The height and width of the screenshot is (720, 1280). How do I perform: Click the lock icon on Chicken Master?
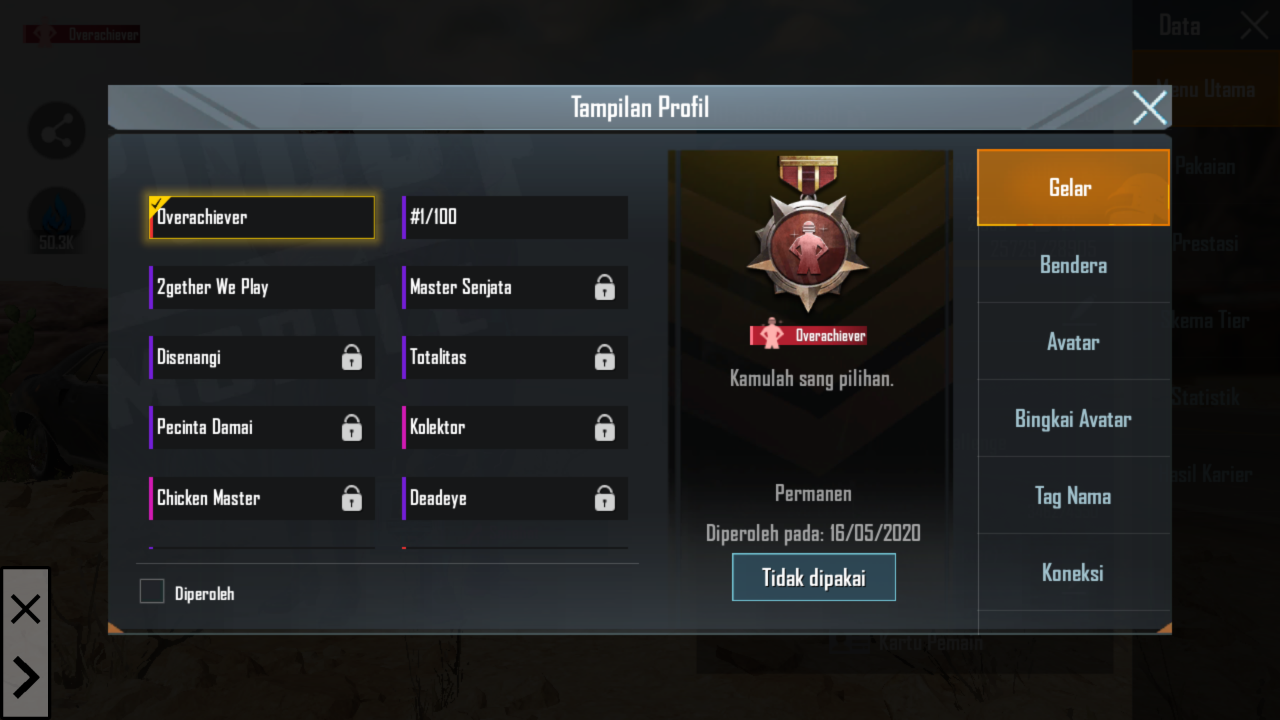tap(351, 498)
